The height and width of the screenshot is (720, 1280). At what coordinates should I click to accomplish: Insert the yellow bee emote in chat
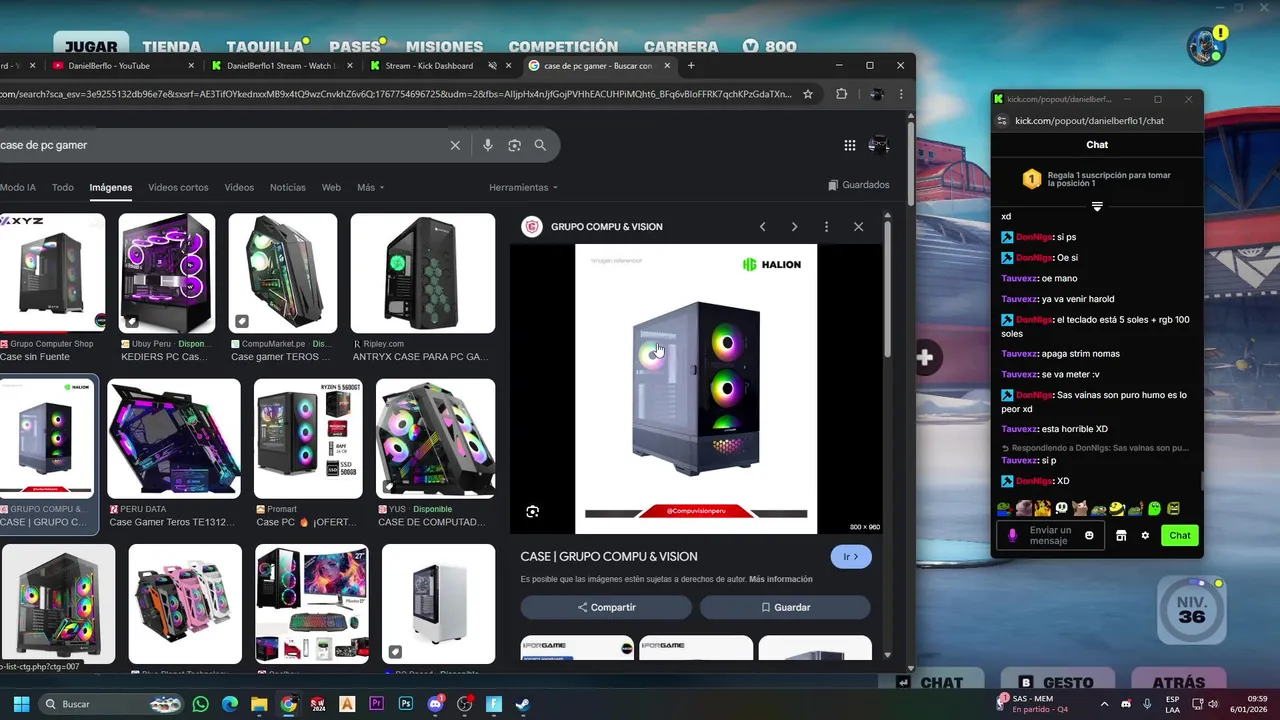1117,508
